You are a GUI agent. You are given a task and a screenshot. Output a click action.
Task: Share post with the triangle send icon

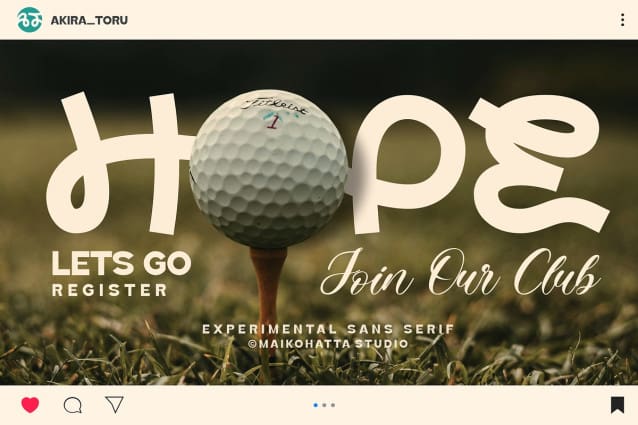click(115, 404)
